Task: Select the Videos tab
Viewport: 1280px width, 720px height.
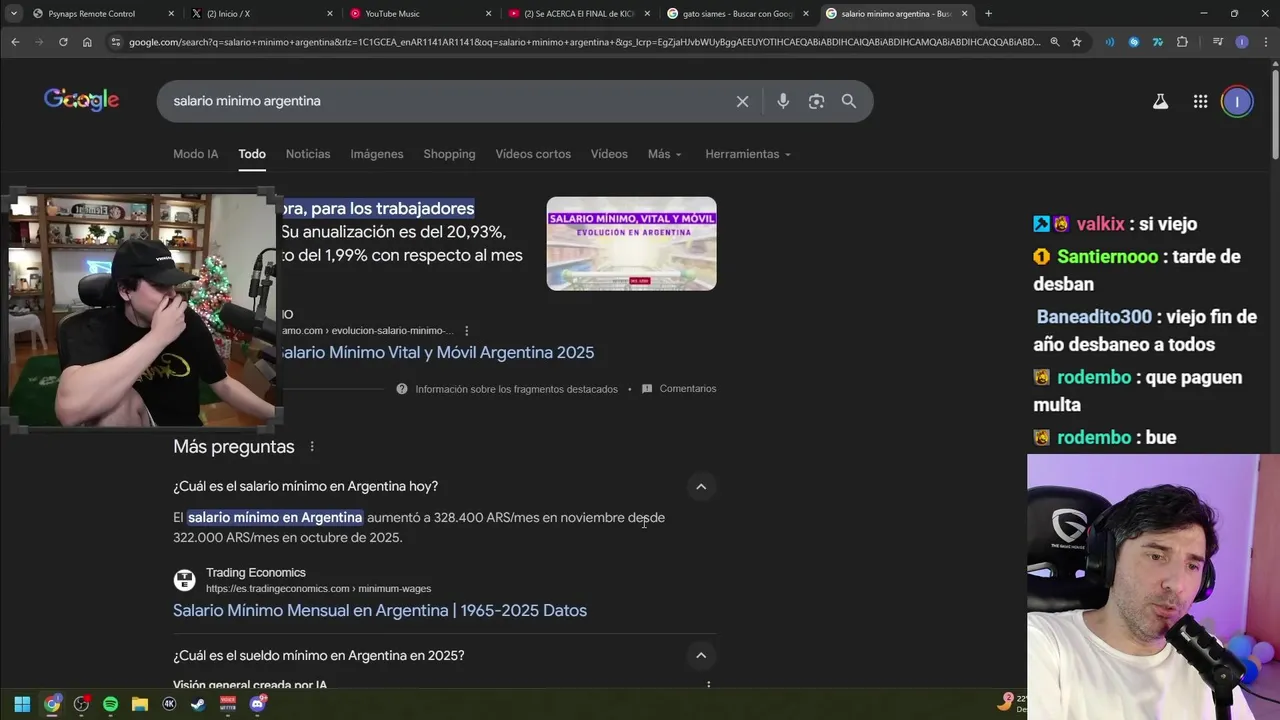Action: (609, 154)
